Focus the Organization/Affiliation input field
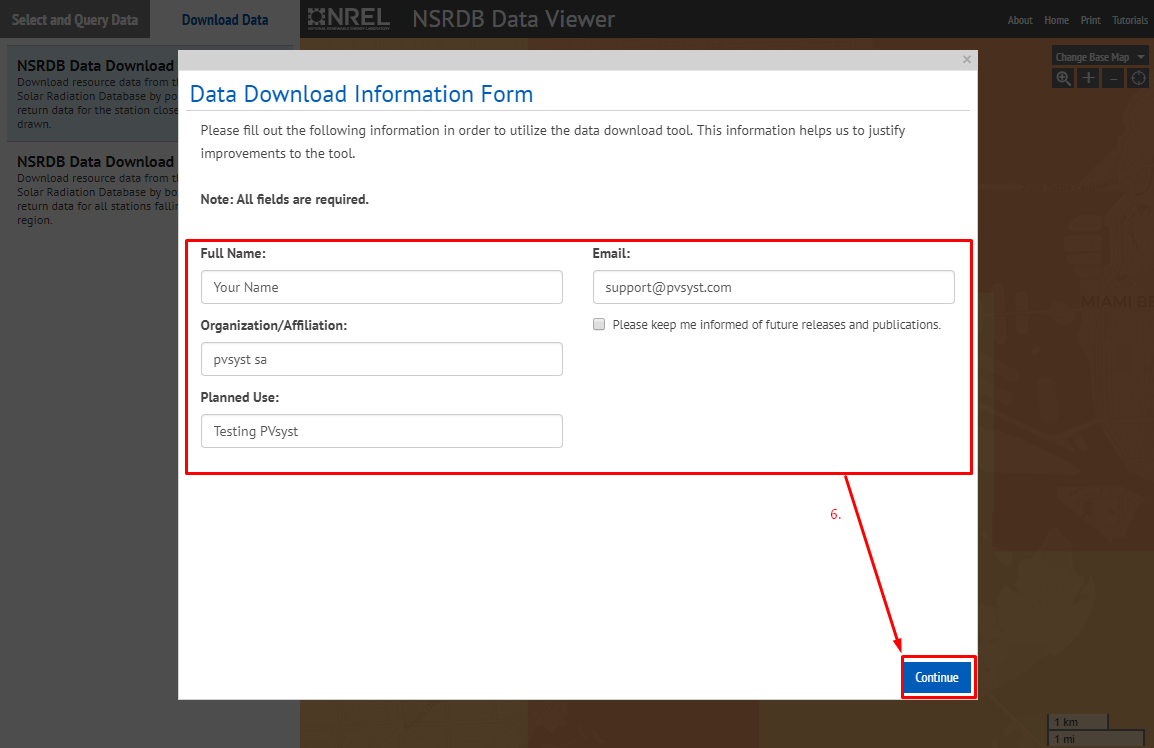This screenshot has height=748, width=1154. pos(381,359)
